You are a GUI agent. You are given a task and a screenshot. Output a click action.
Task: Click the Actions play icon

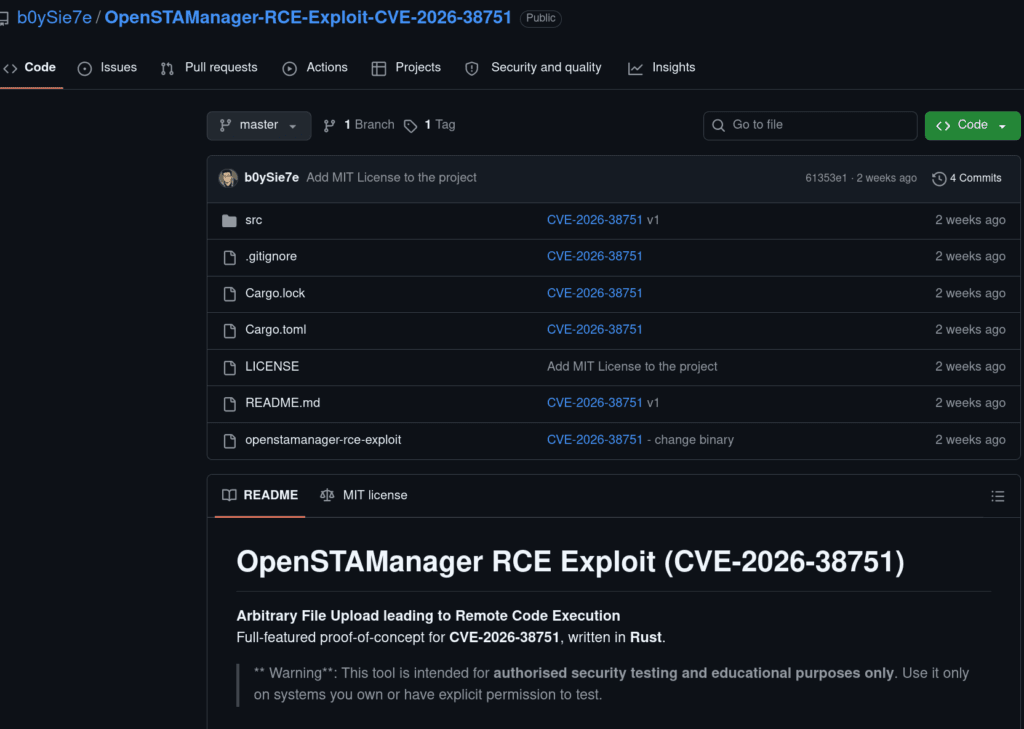point(289,69)
